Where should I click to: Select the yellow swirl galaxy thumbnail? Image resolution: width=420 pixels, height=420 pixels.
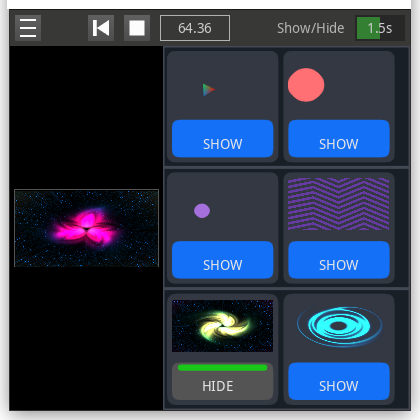pos(222,326)
